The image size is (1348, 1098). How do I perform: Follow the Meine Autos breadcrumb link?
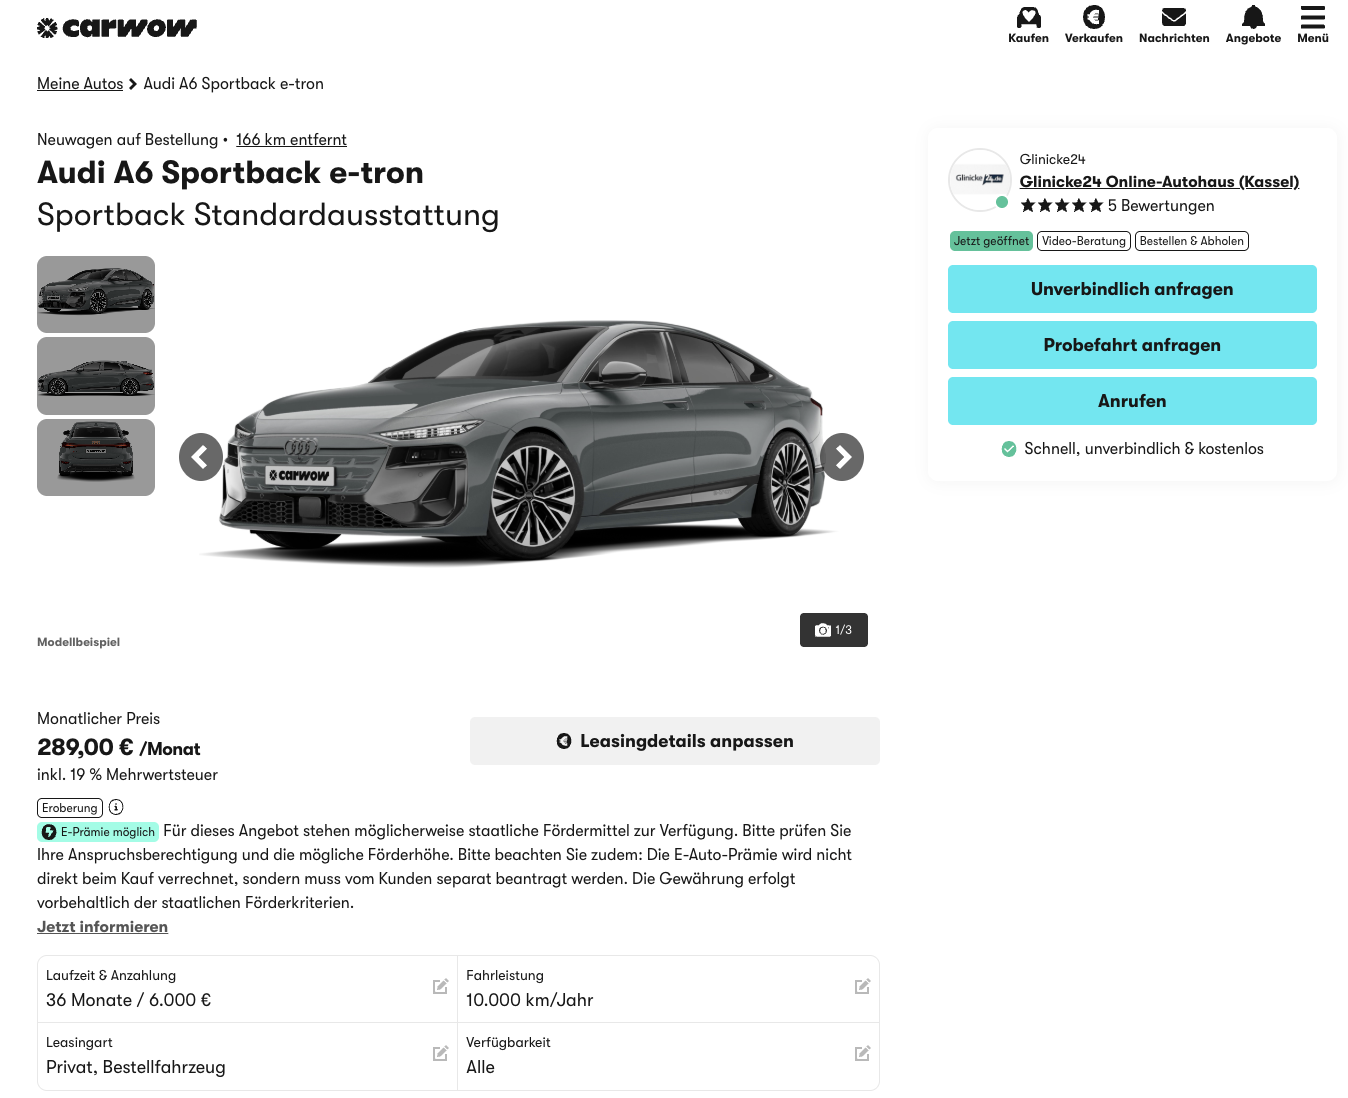(80, 84)
